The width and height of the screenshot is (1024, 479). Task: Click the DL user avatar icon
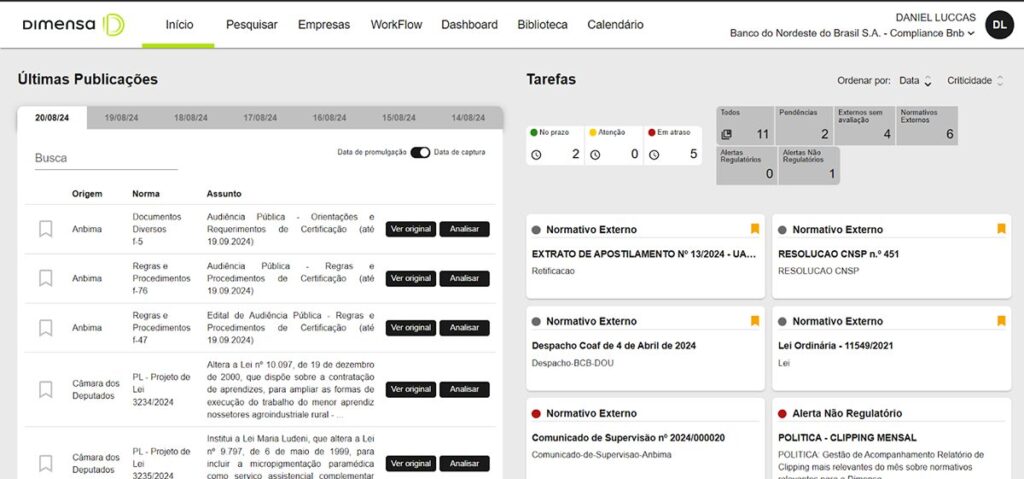coord(999,25)
